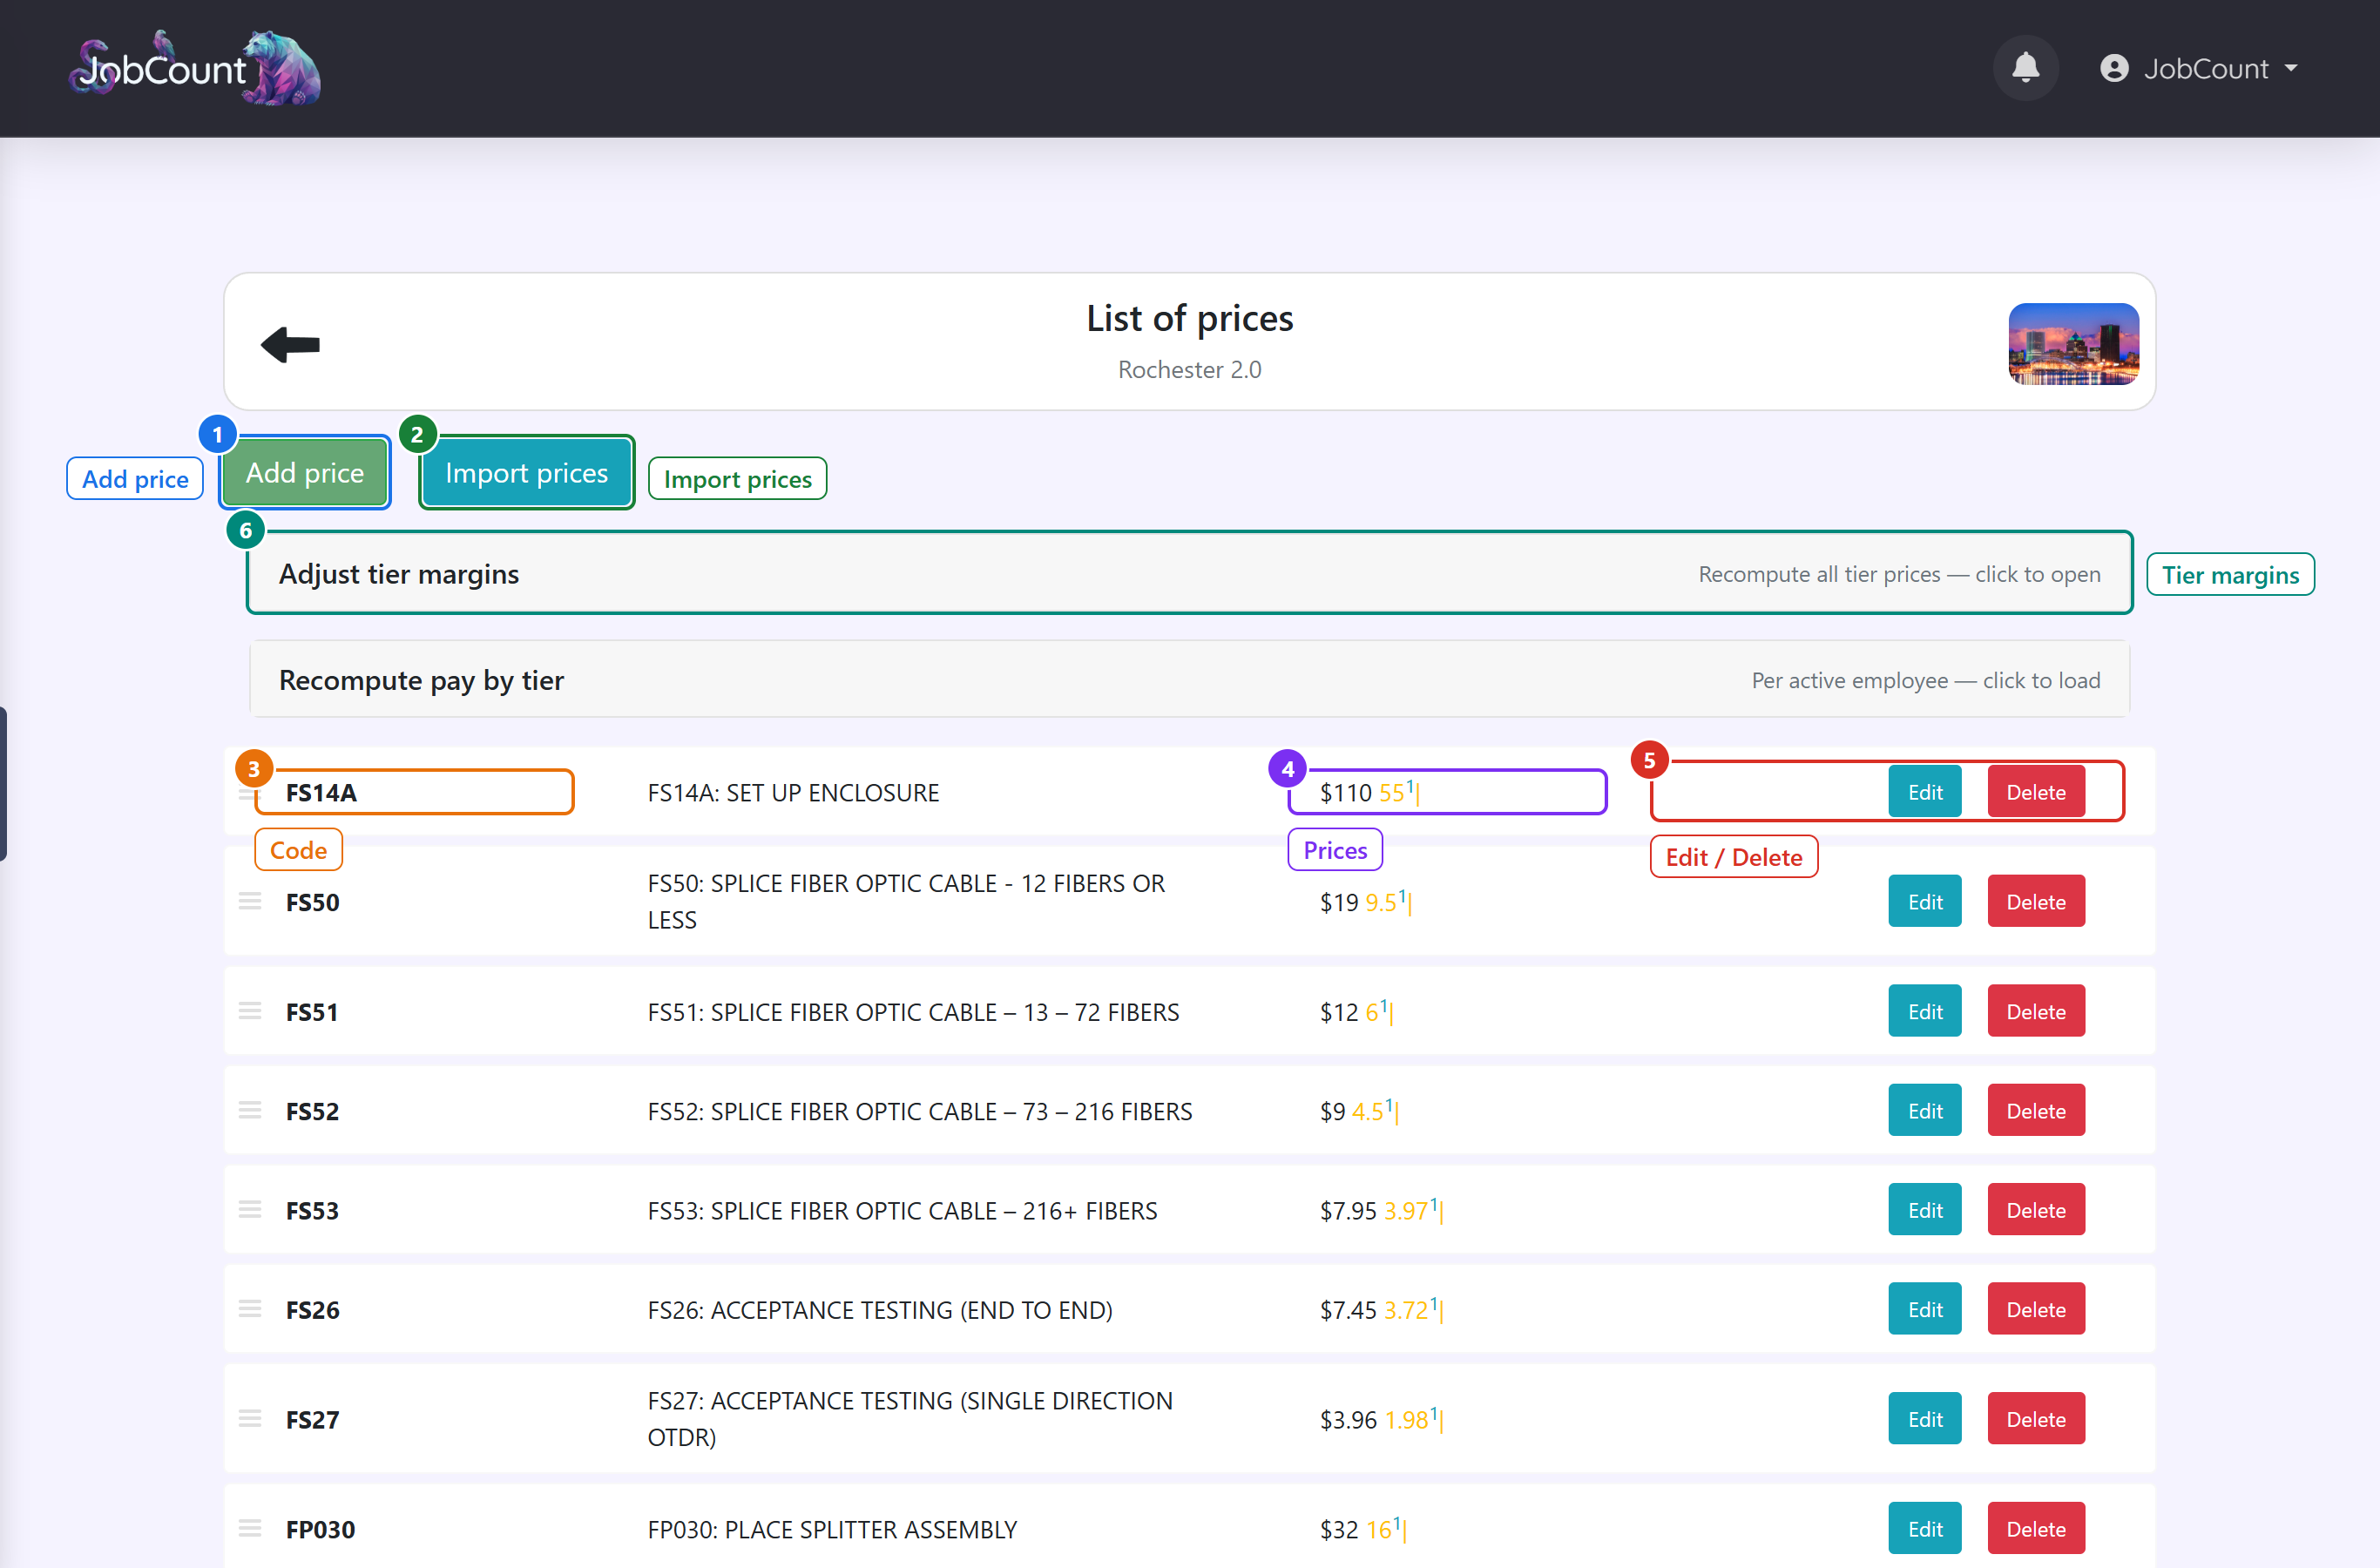Delete the FS52 price entry

(x=2035, y=1110)
